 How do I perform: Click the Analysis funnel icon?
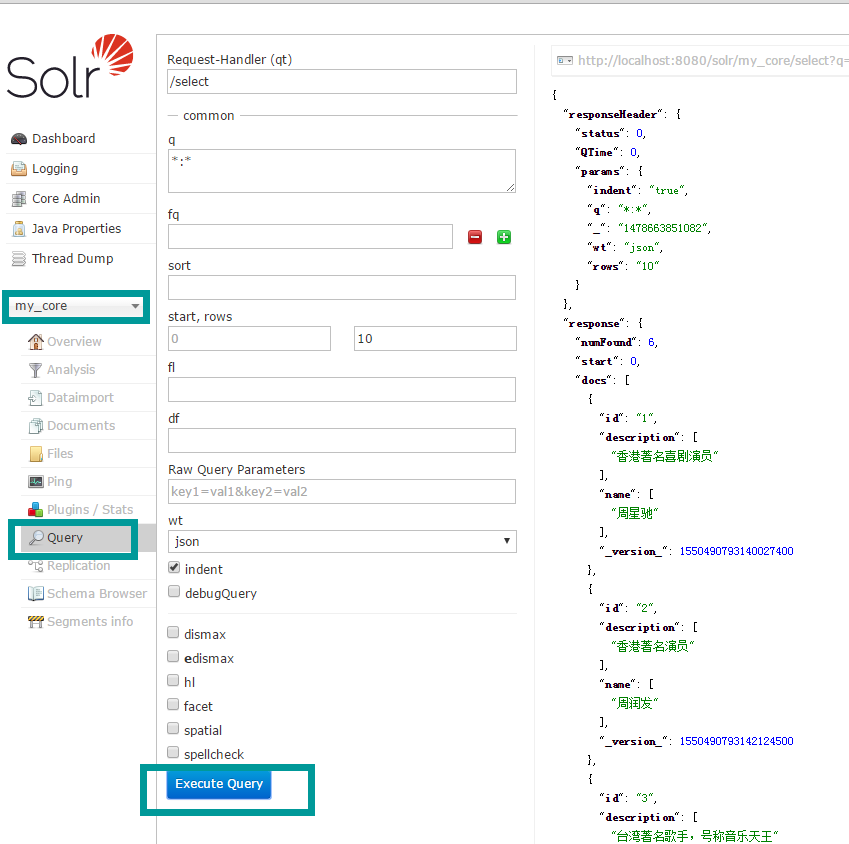(x=35, y=370)
